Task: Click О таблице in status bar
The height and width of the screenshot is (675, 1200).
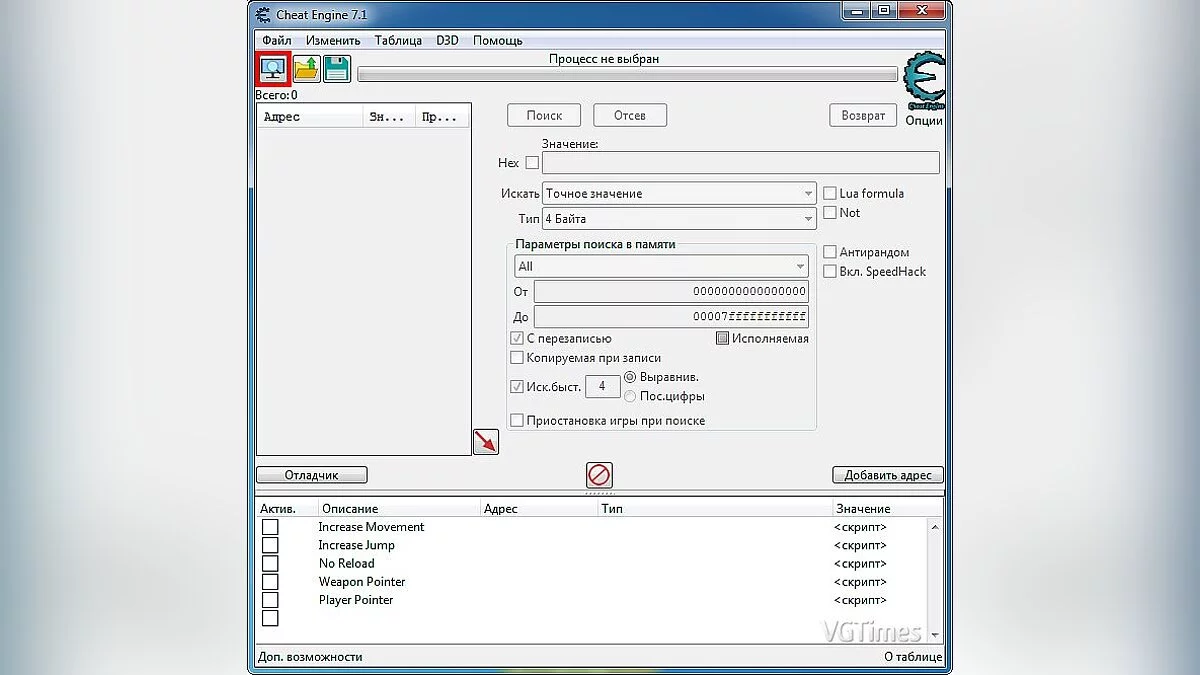Action: click(913, 657)
